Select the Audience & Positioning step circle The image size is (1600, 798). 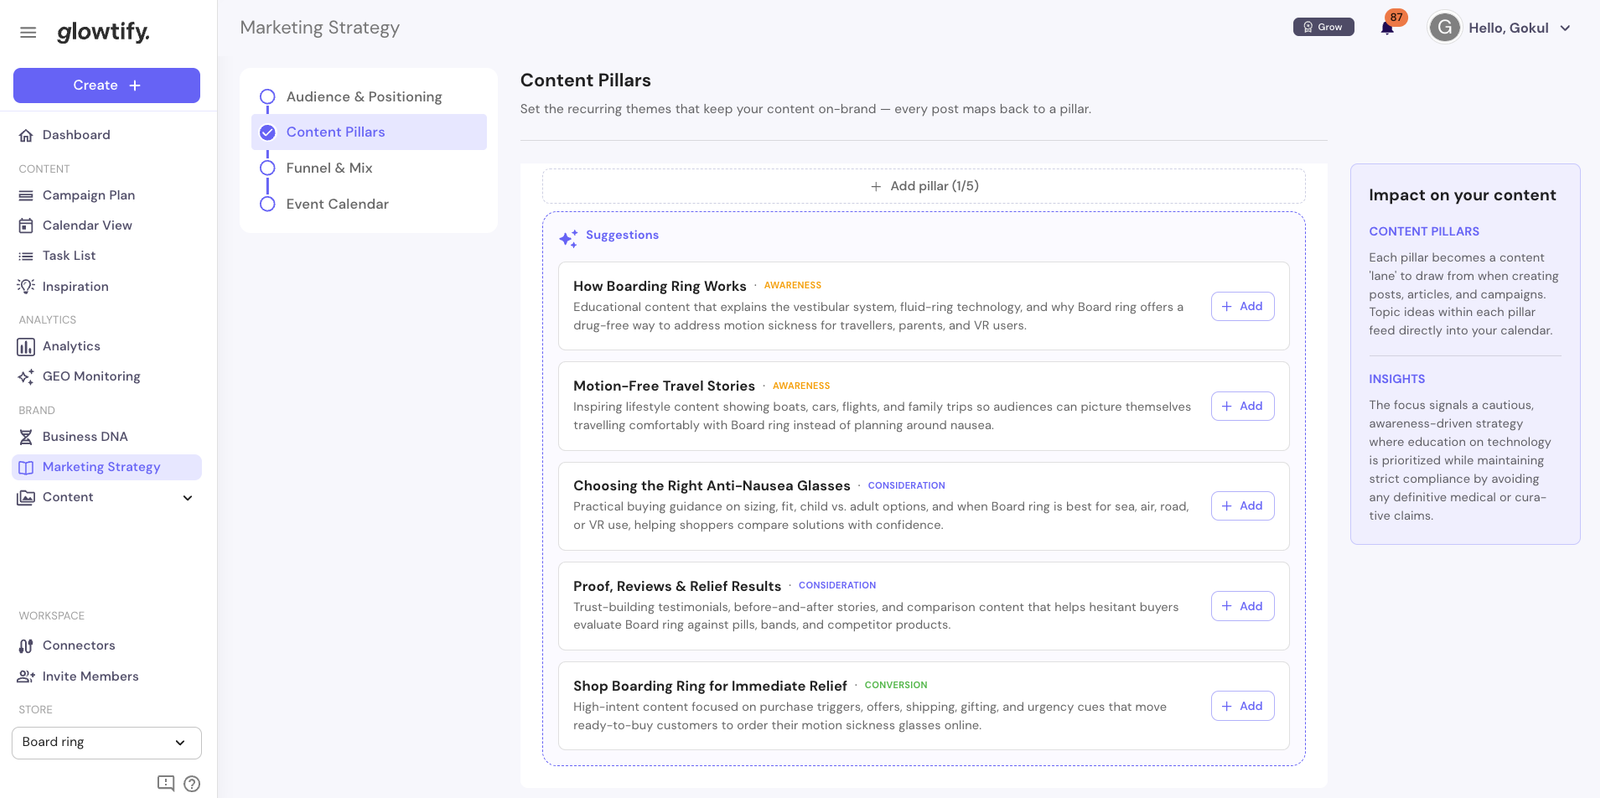click(x=267, y=97)
